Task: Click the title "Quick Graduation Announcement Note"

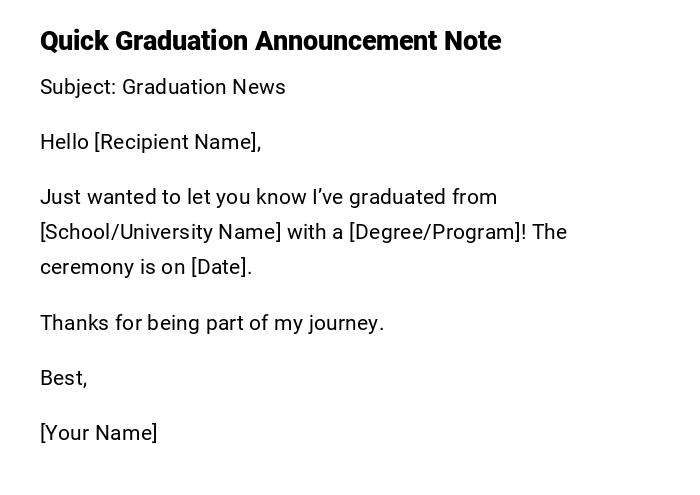Action: [270, 41]
